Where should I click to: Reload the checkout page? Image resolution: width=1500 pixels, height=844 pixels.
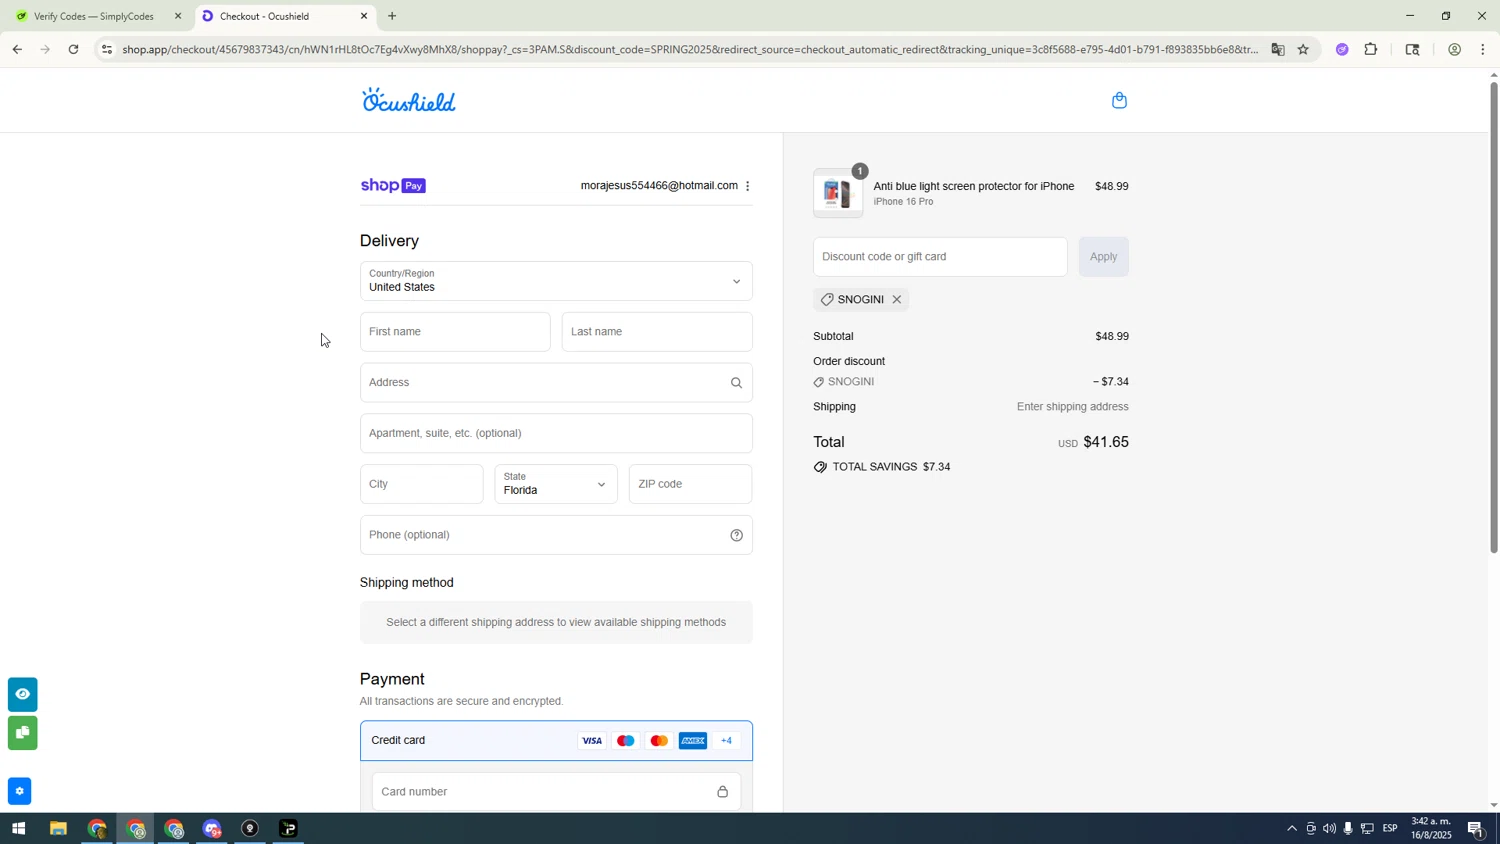coord(73,49)
